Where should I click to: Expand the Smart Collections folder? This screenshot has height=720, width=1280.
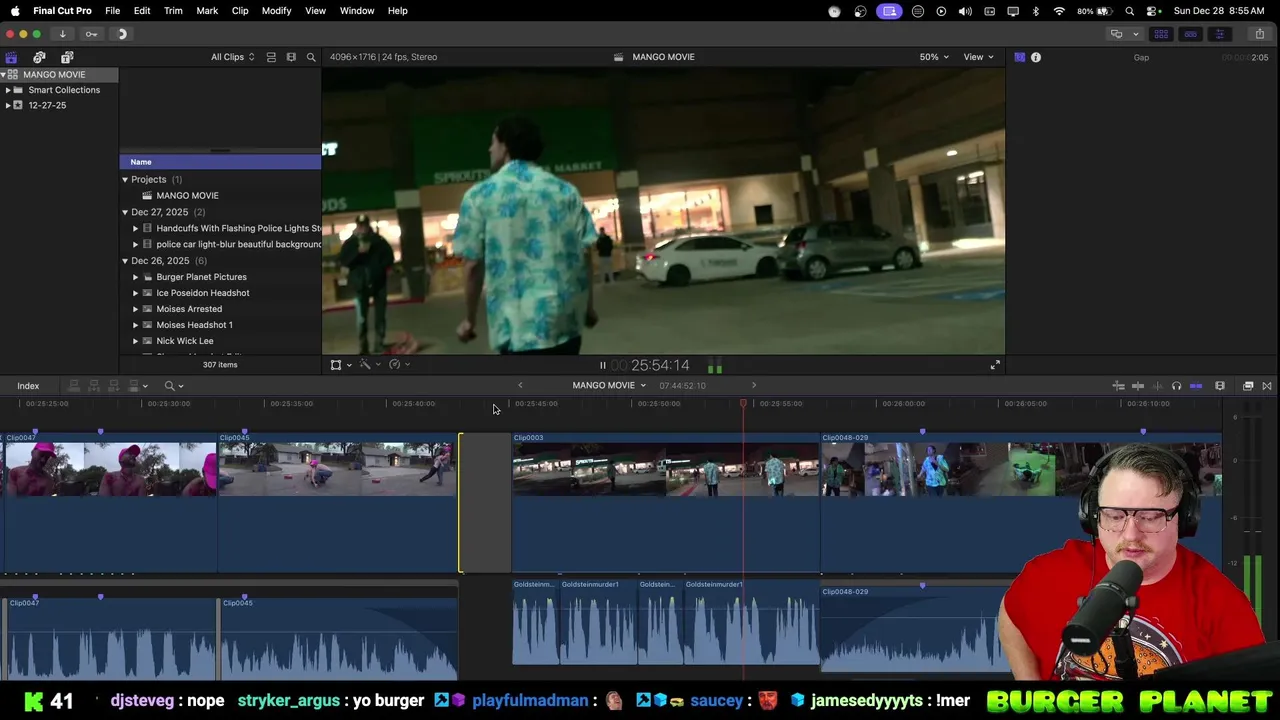[x=8, y=90]
